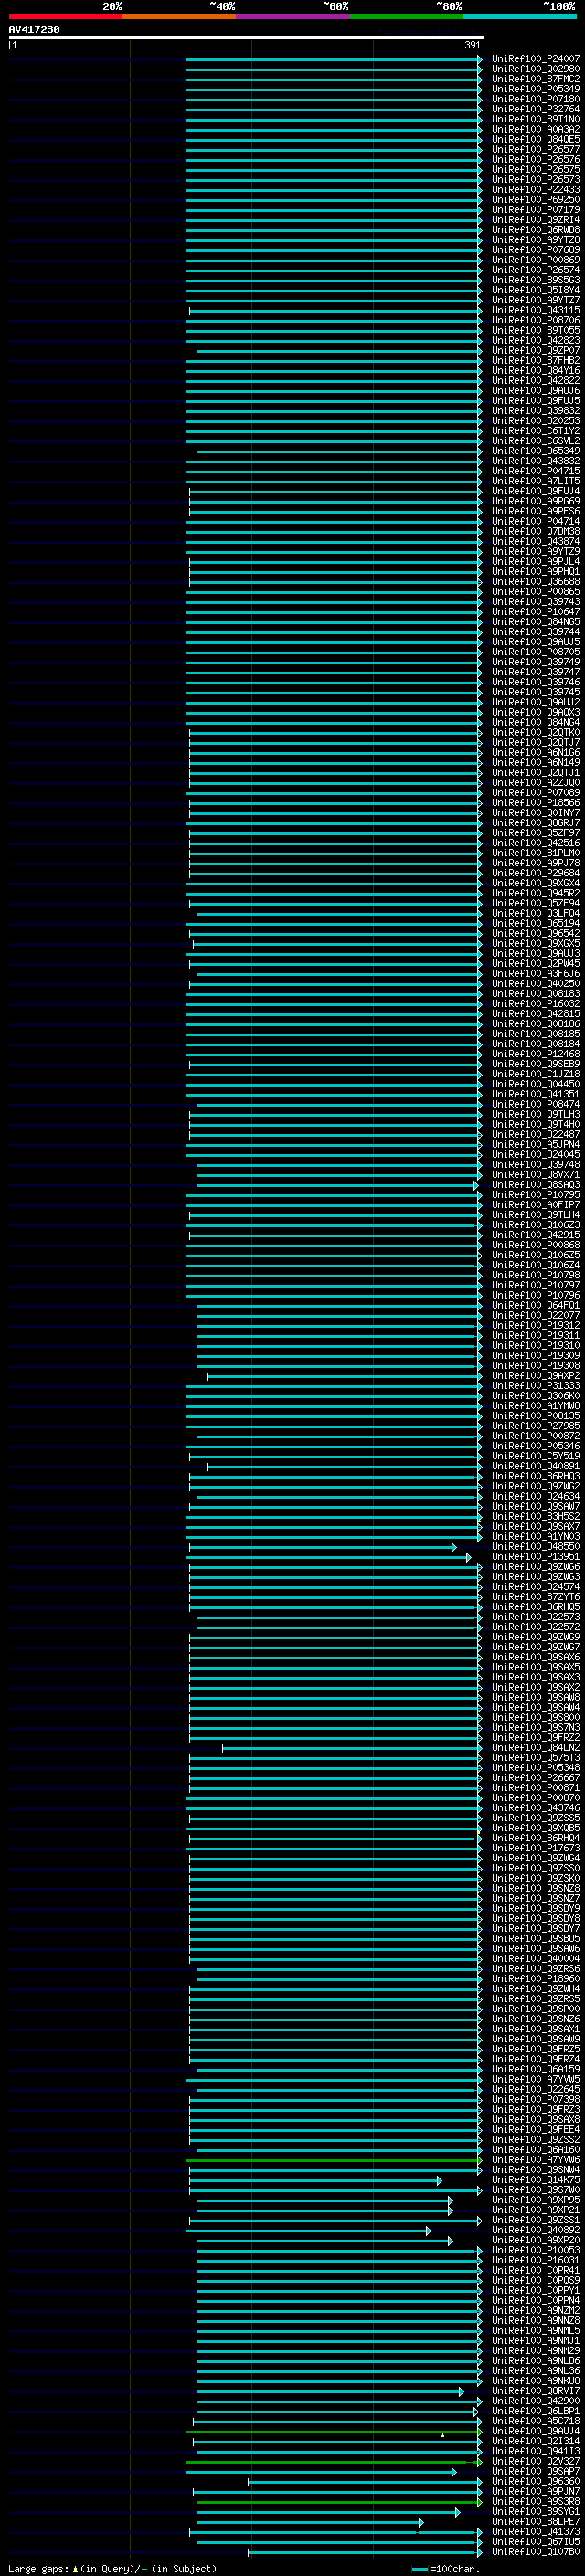
Task: Select the UniRef100_B9S5G3 hit
Action: 536,280
